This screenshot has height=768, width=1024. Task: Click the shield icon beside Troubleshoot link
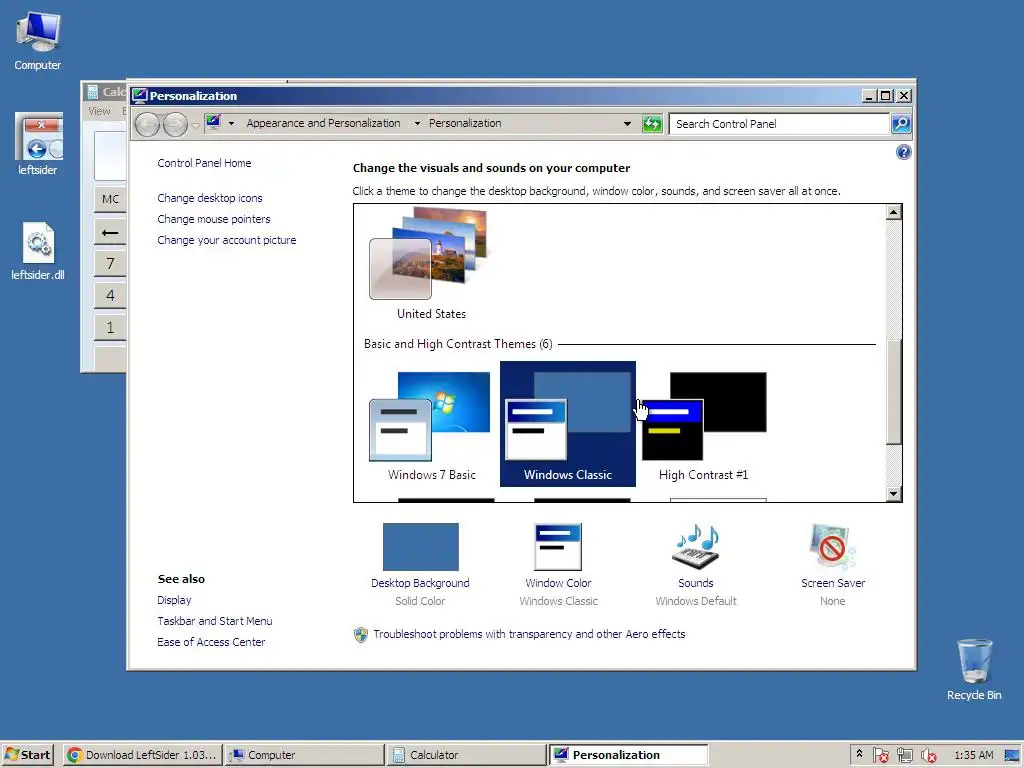point(360,635)
